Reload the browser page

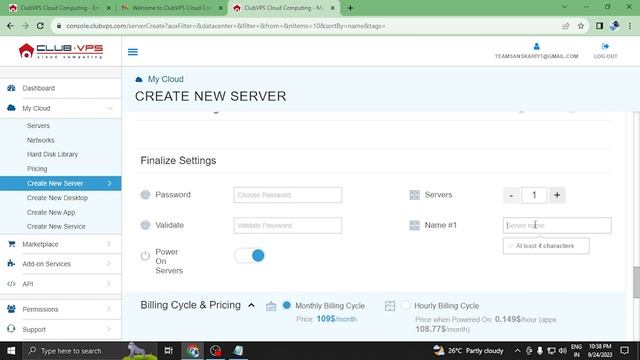click(40, 26)
